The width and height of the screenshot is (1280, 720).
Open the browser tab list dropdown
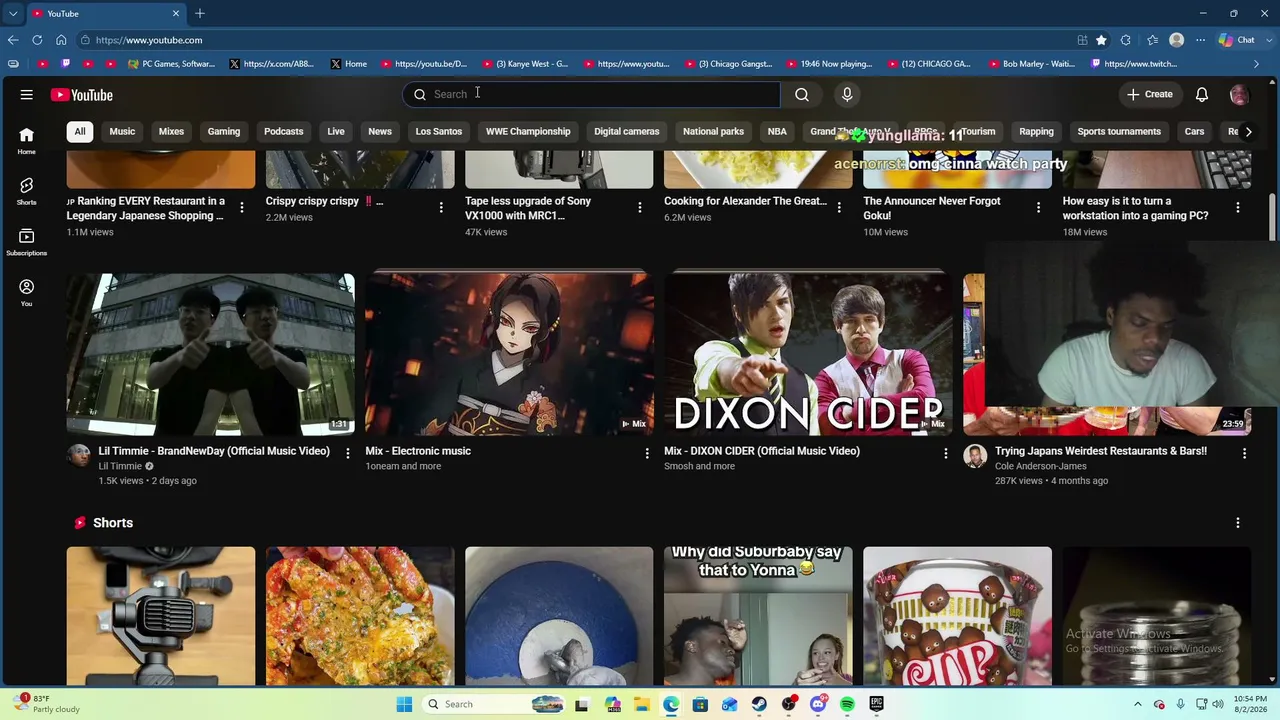13,13
